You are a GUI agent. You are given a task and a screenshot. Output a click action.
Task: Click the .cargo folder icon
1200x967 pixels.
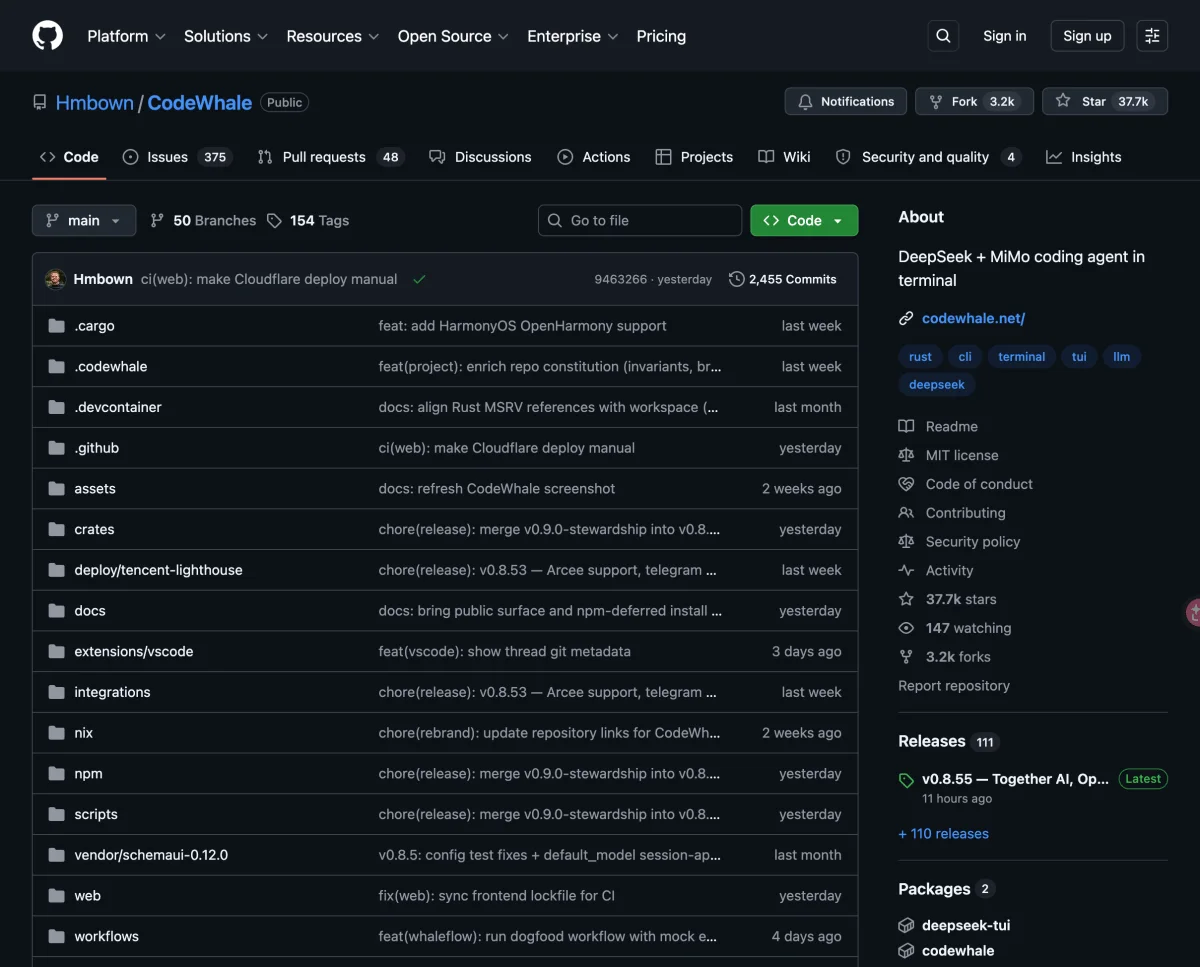[56, 326]
